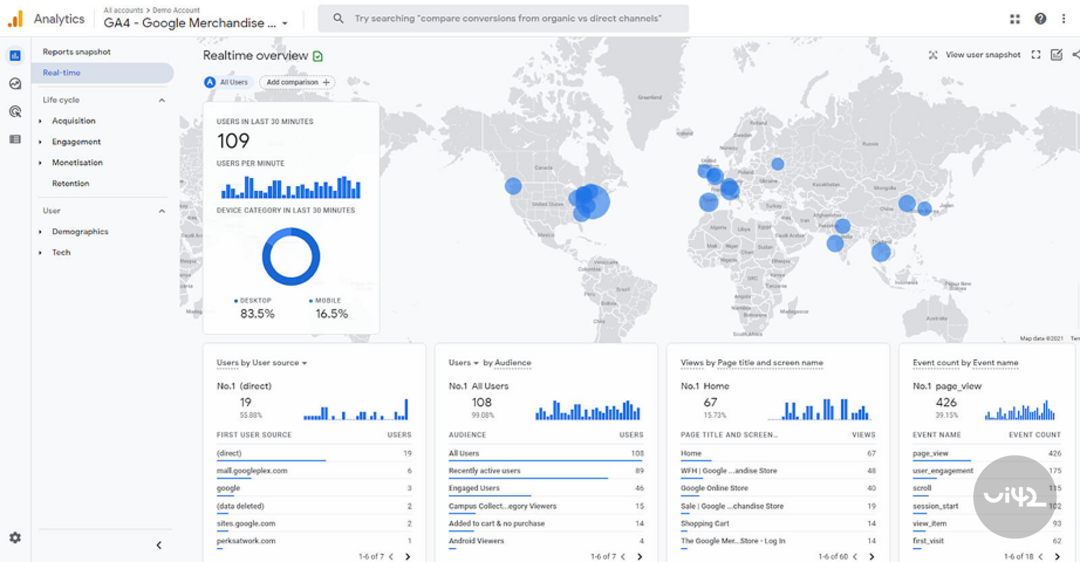1080x562 pixels.
Task: Open Reports snapshot
Action: 76,52
